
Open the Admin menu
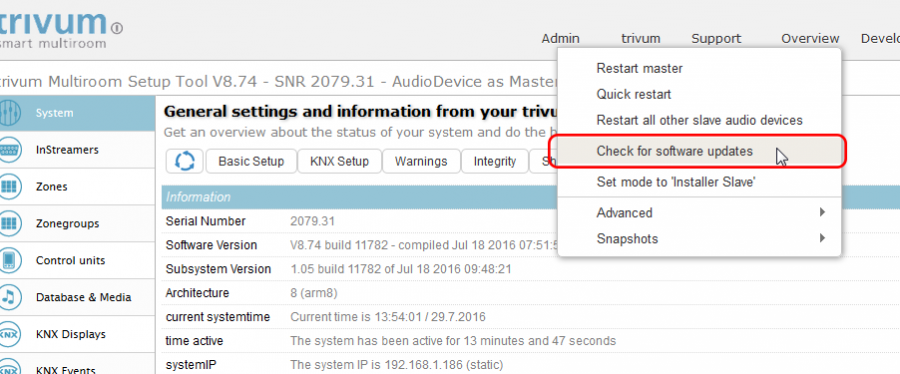560,38
